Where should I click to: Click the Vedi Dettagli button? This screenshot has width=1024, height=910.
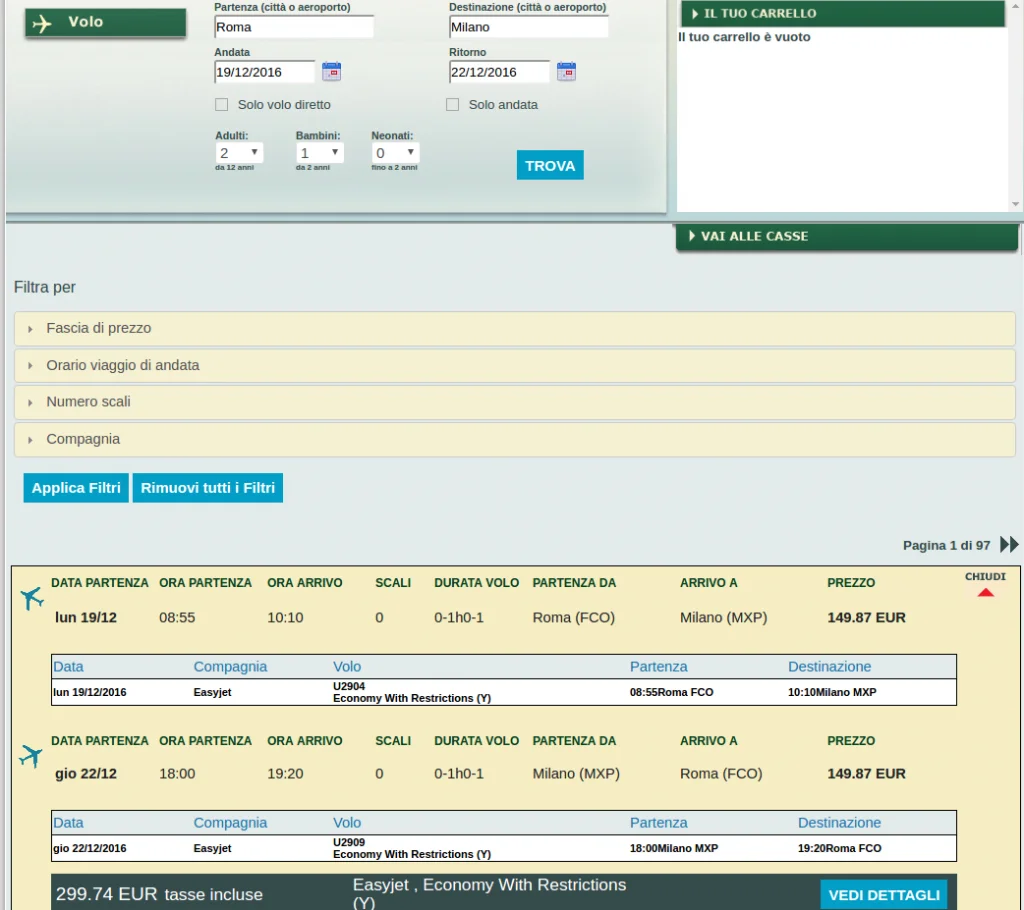click(x=884, y=894)
